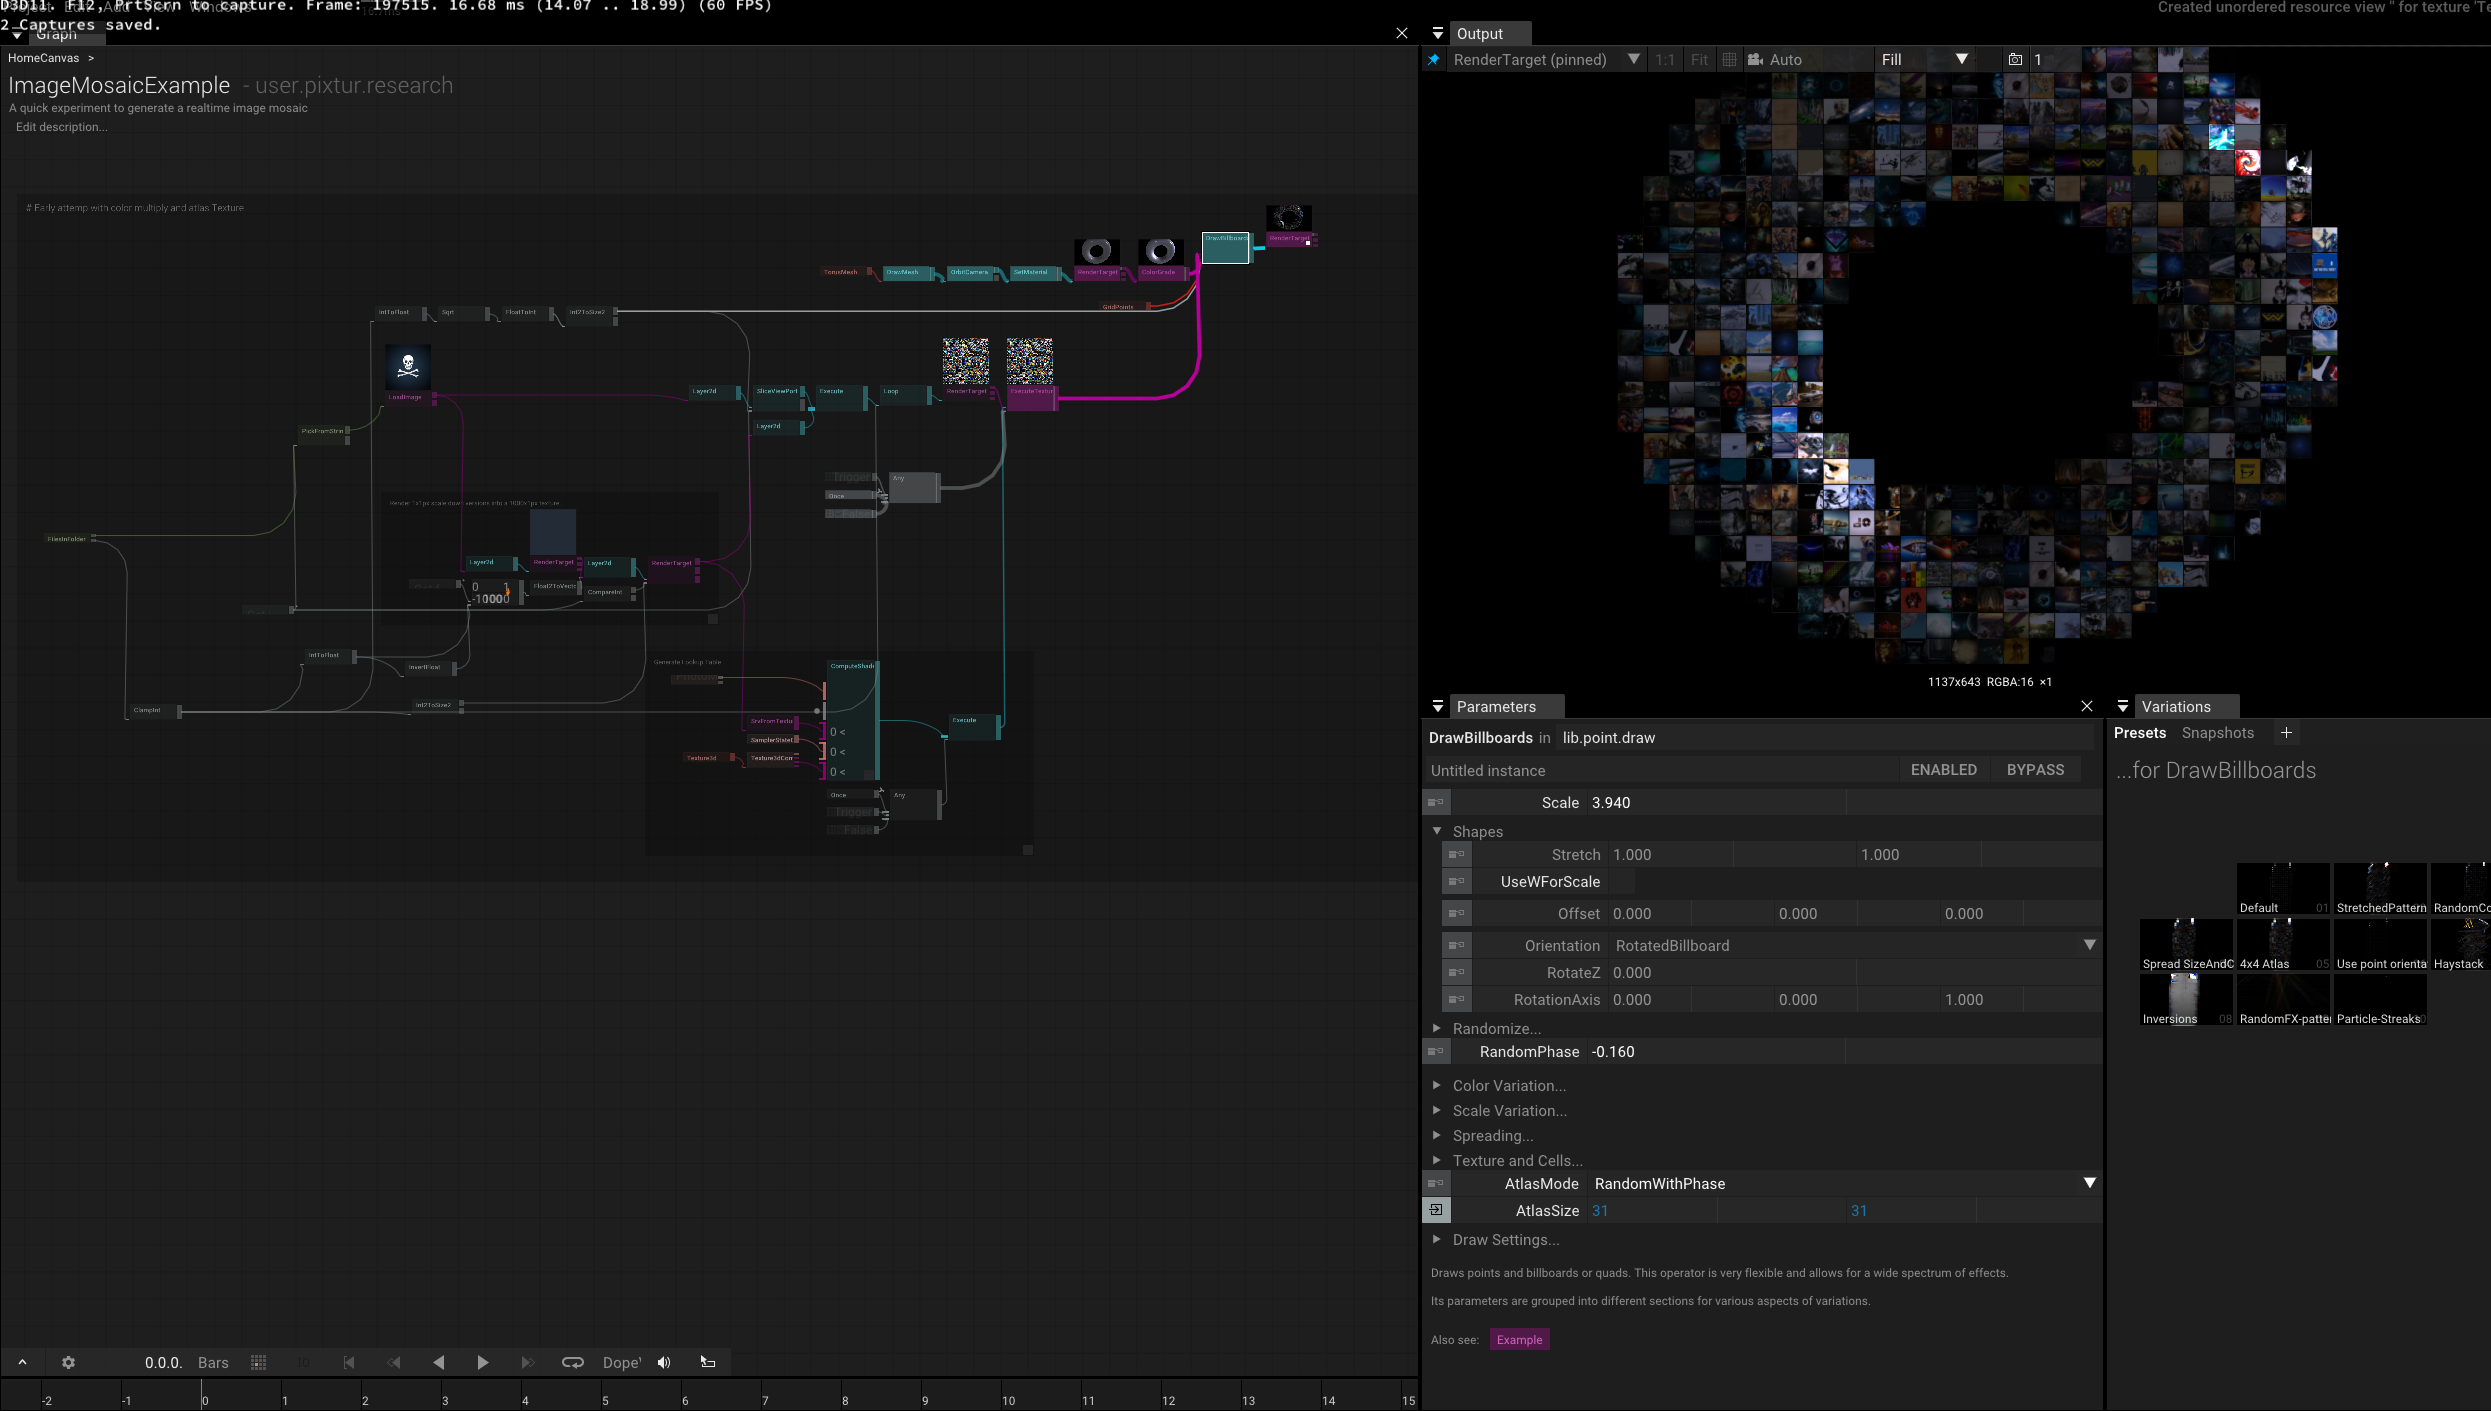The width and height of the screenshot is (2491, 1411).
Task: Switch to the Presets tab
Action: tap(2140, 733)
